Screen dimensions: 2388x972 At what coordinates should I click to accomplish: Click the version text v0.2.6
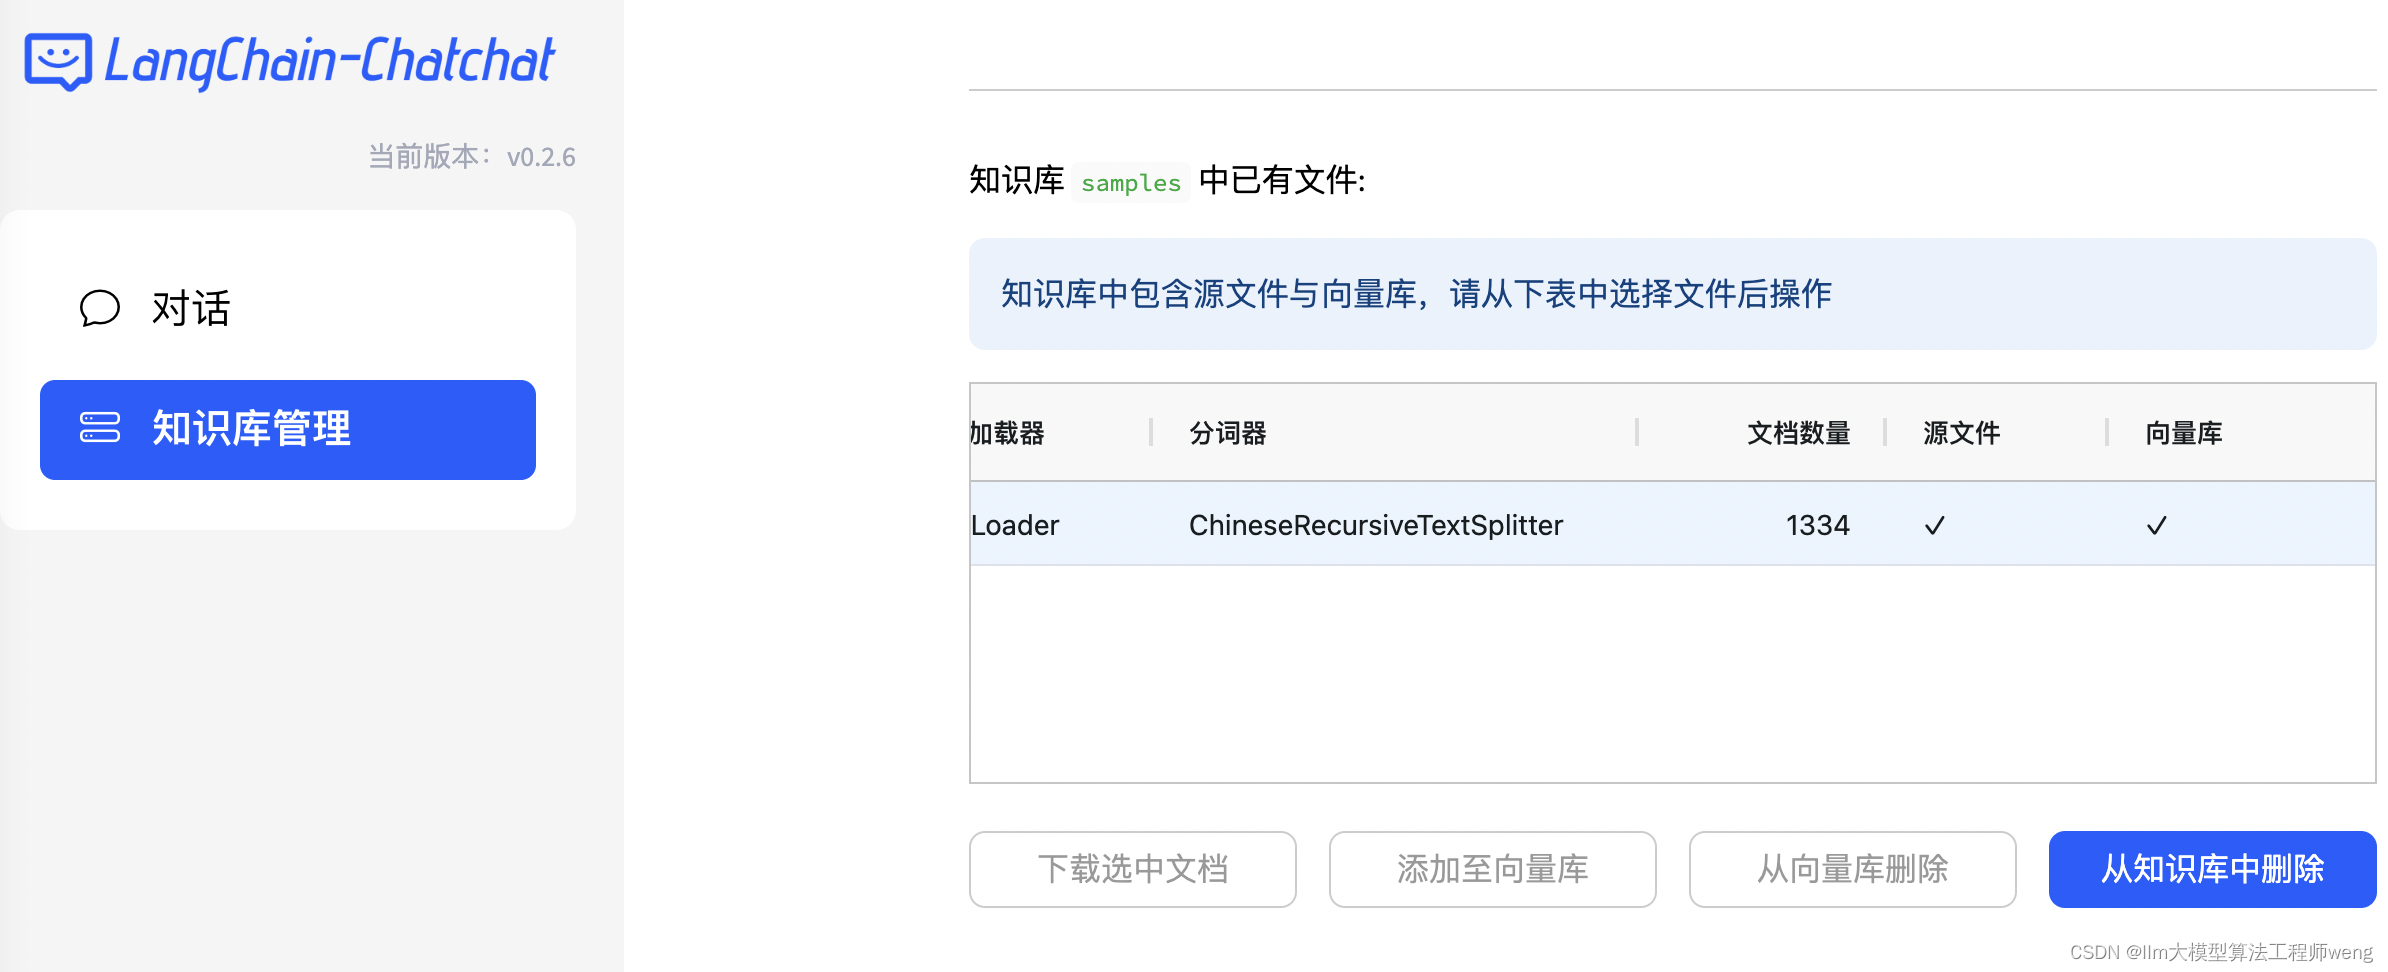pos(541,156)
